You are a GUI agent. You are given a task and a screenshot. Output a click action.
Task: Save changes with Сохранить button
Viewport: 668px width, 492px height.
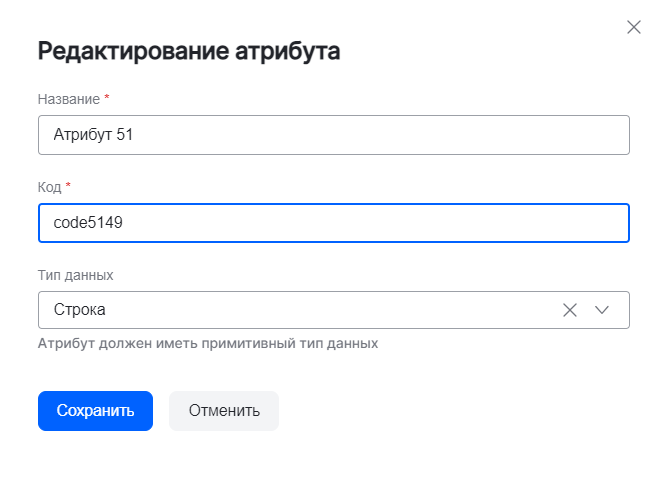pos(95,411)
